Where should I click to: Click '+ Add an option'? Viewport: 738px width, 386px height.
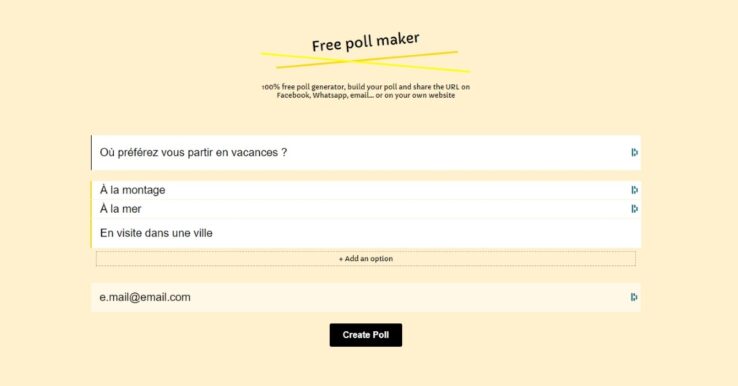coord(366,258)
